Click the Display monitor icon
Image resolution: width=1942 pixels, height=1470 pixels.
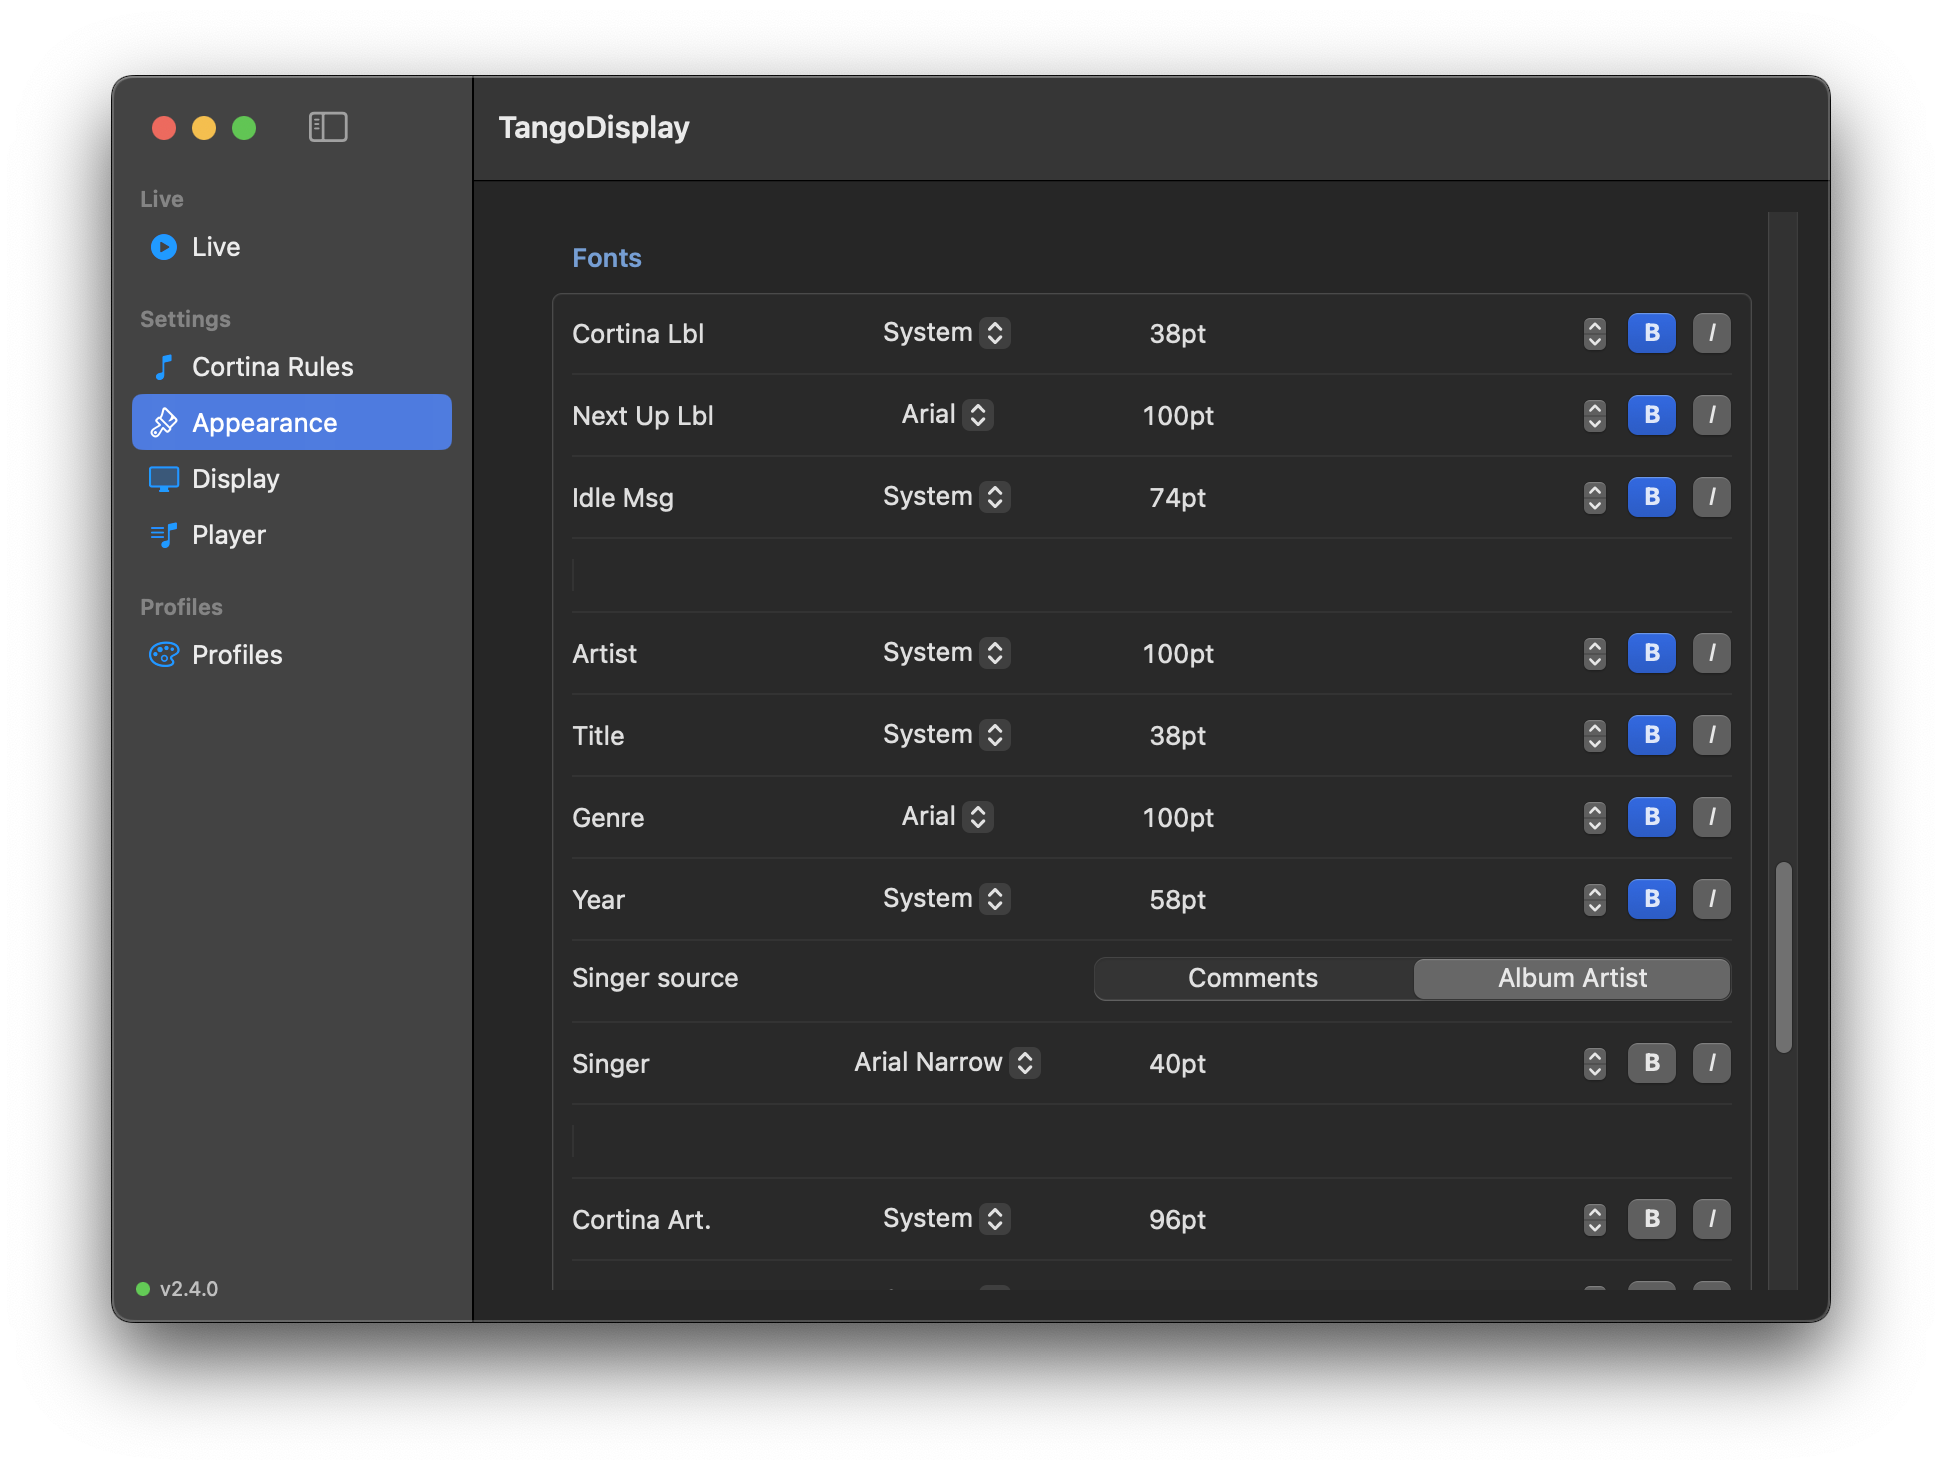(x=164, y=479)
